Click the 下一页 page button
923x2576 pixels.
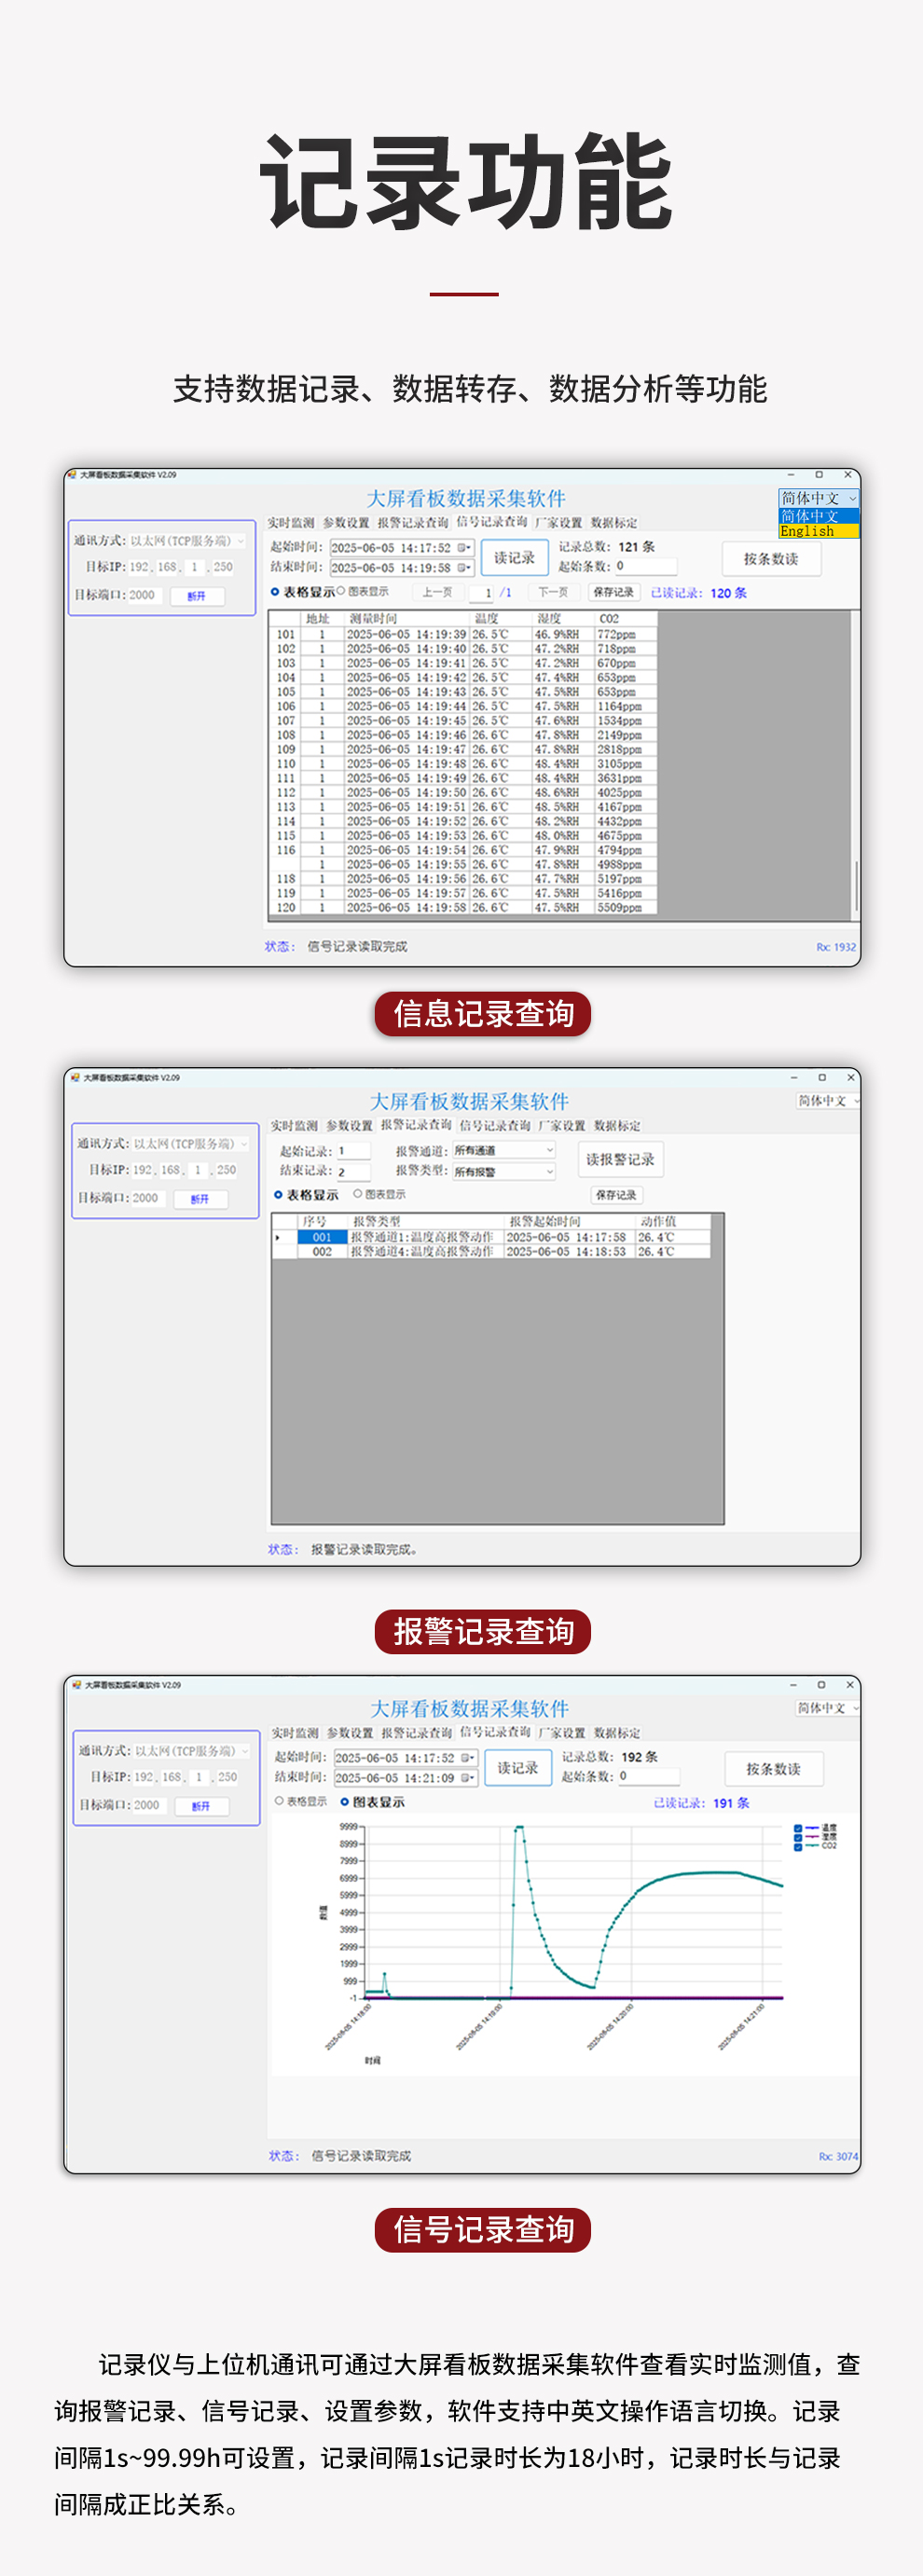tap(553, 592)
